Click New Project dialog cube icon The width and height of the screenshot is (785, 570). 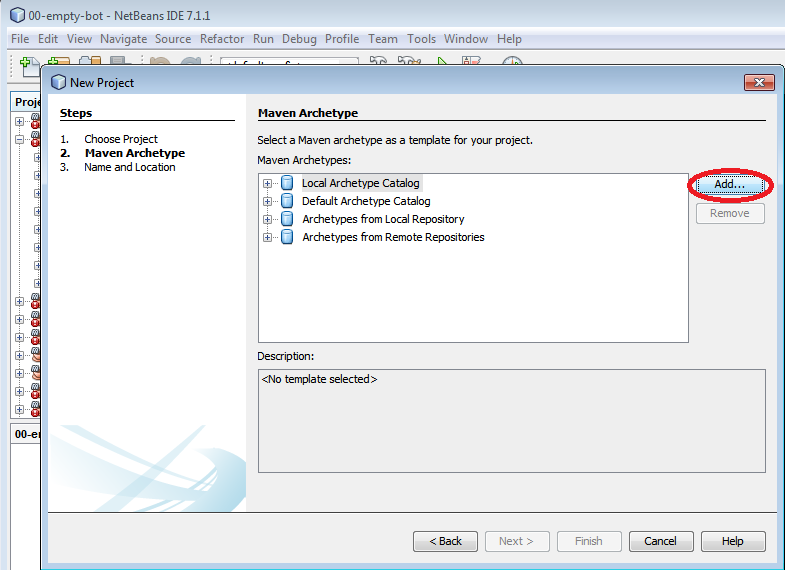pyautogui.click(x=59, y=82)
